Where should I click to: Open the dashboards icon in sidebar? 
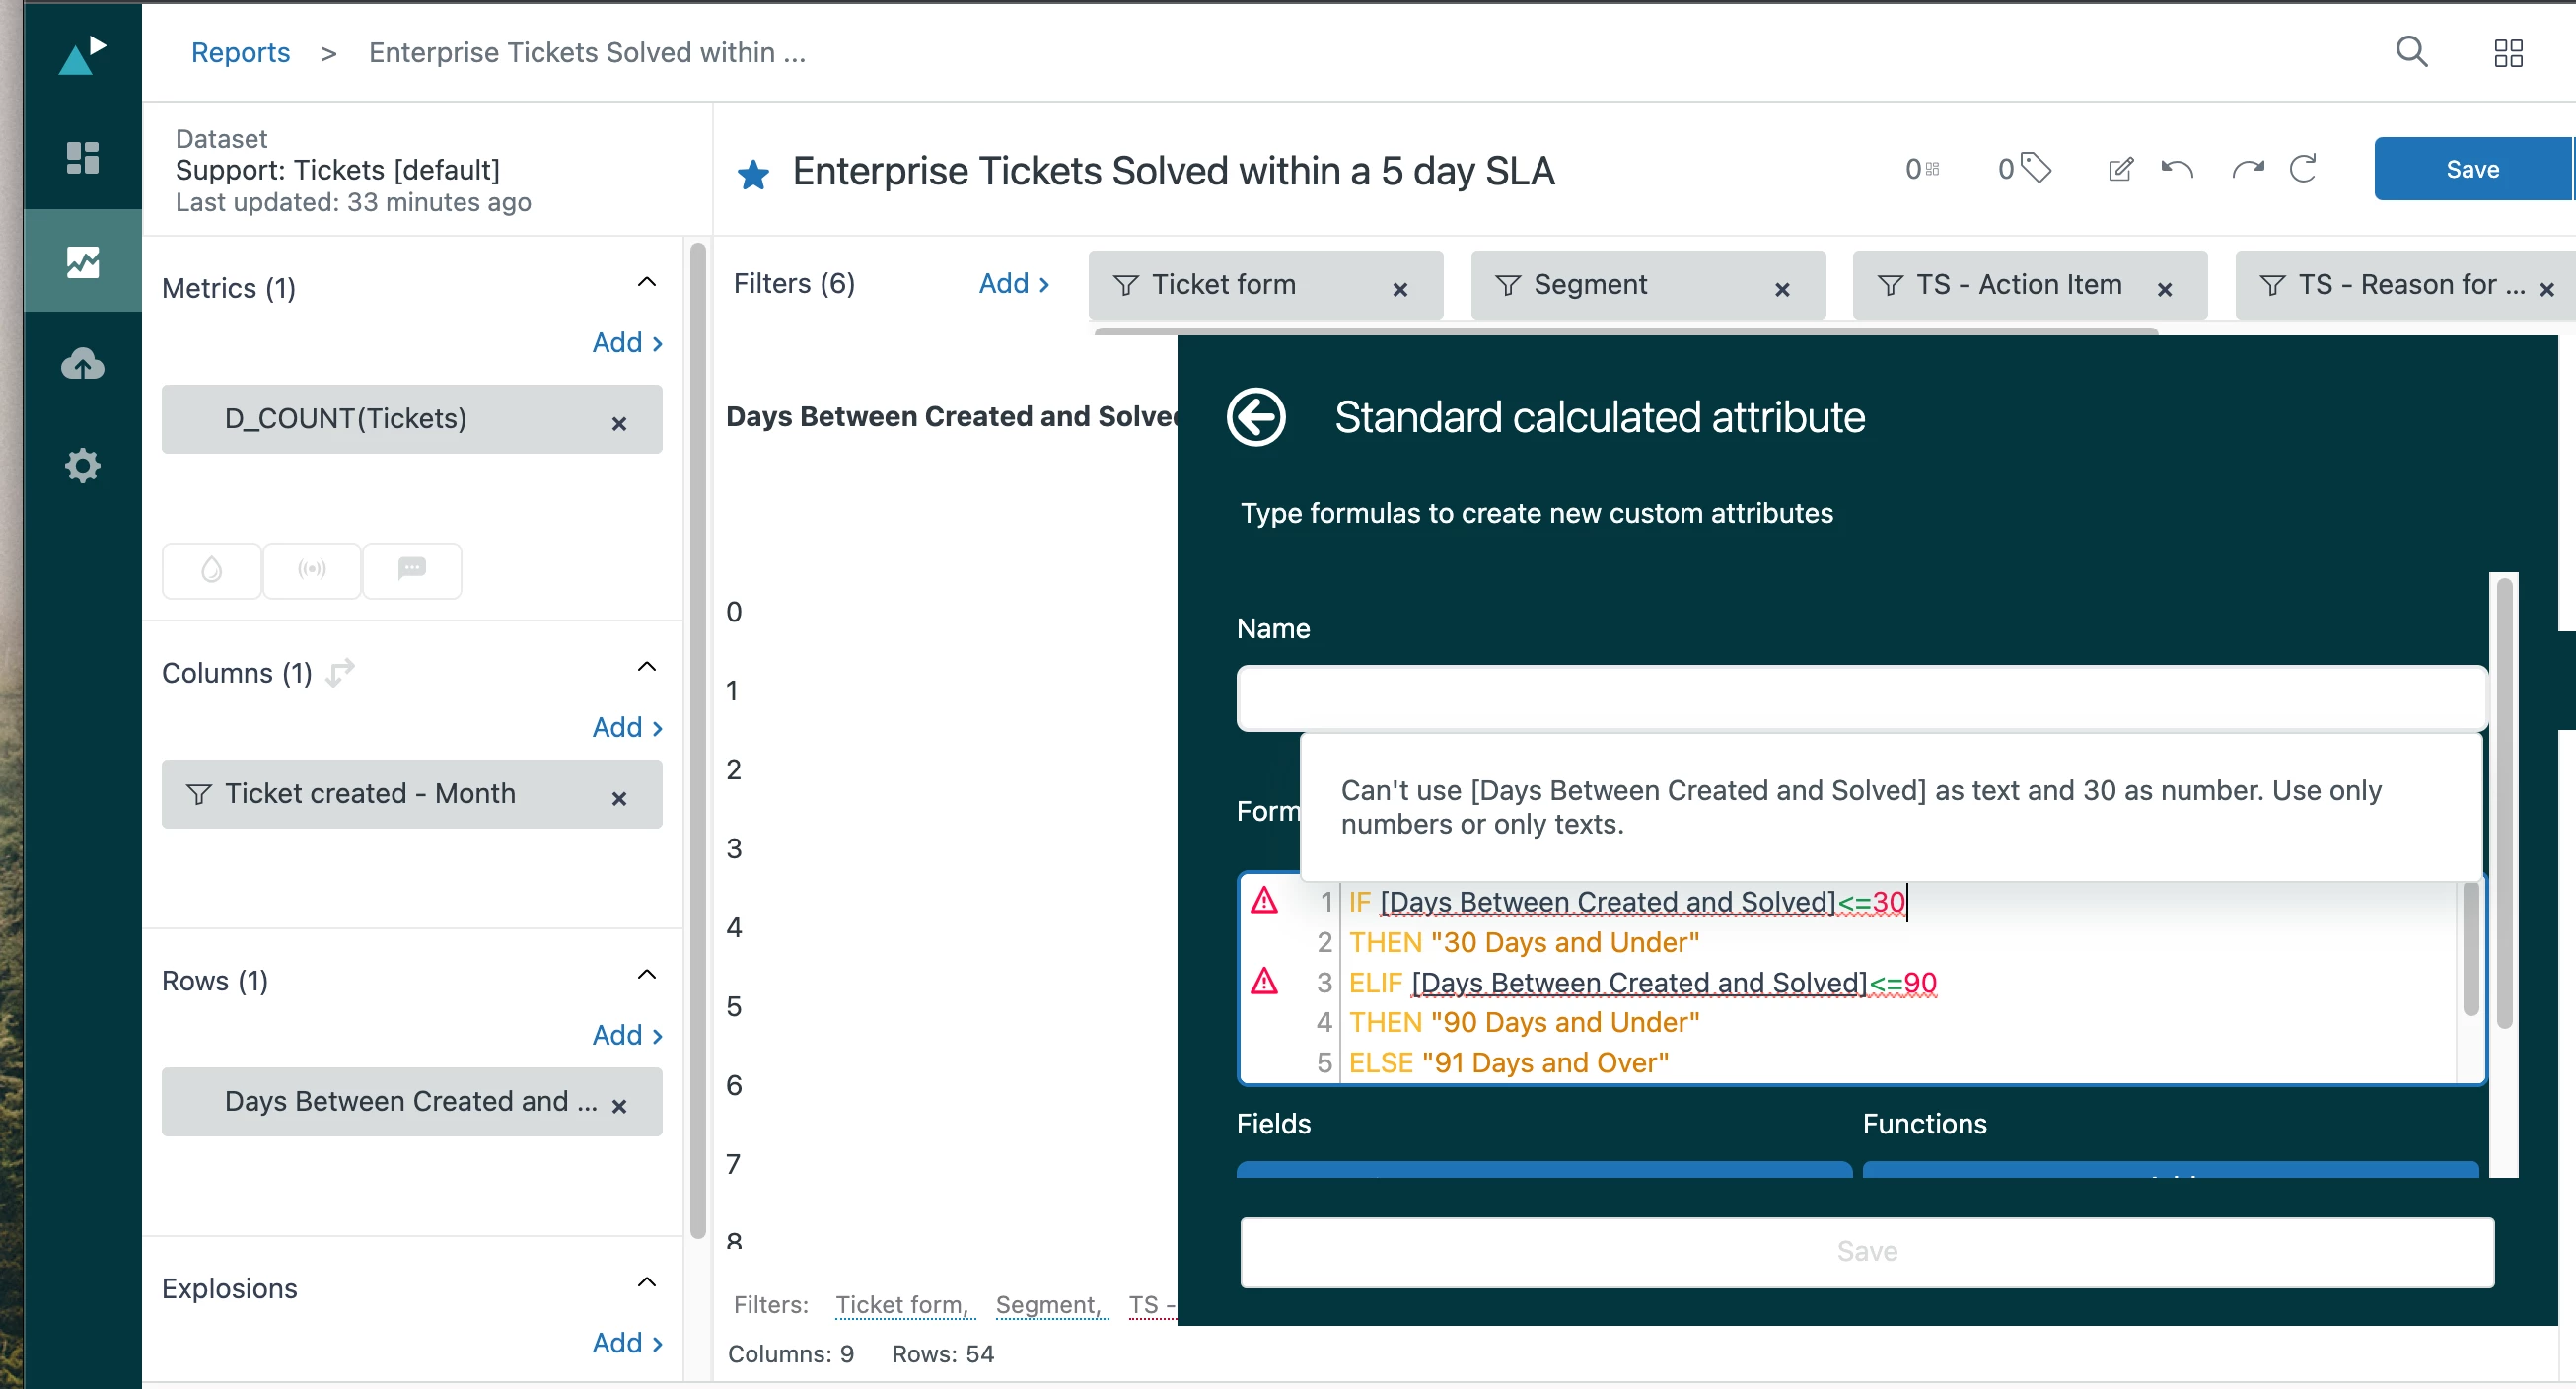pos(82,158)
